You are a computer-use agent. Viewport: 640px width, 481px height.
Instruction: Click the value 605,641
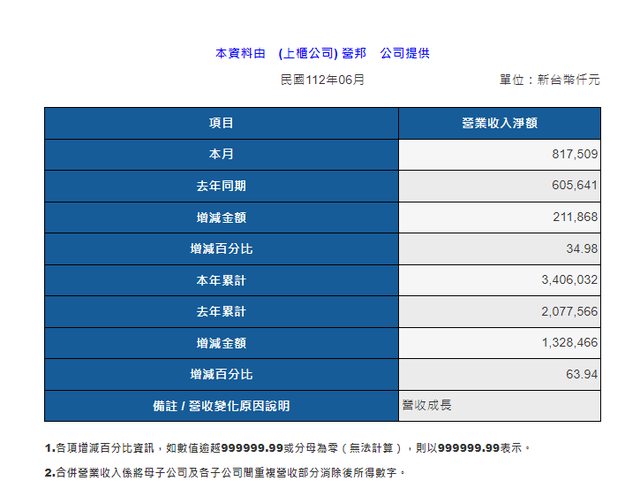coord(573,186)
